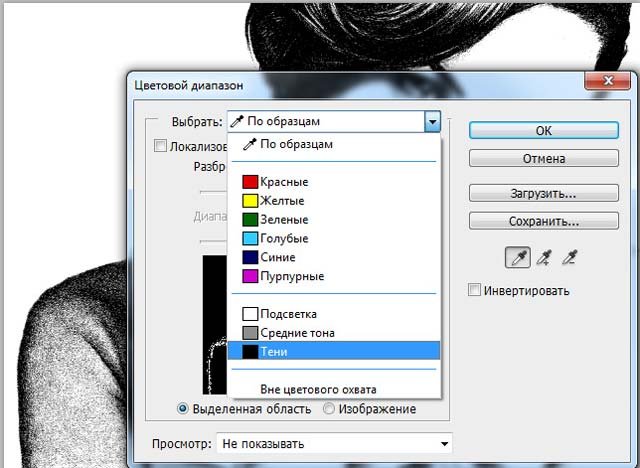Viewport: 640px width, 468px height.
Task: Choose Пурпурные magenta color range
Action: tap(291, 276)
